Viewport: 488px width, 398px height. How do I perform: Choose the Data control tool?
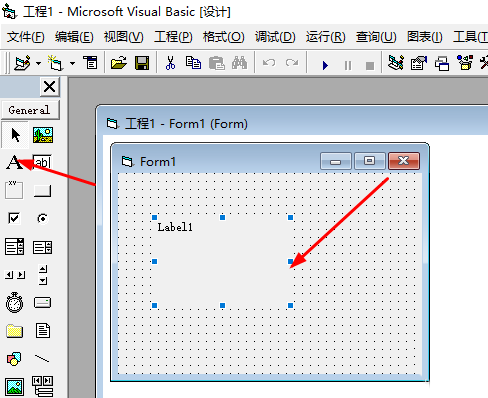click(x=43, y=387)
